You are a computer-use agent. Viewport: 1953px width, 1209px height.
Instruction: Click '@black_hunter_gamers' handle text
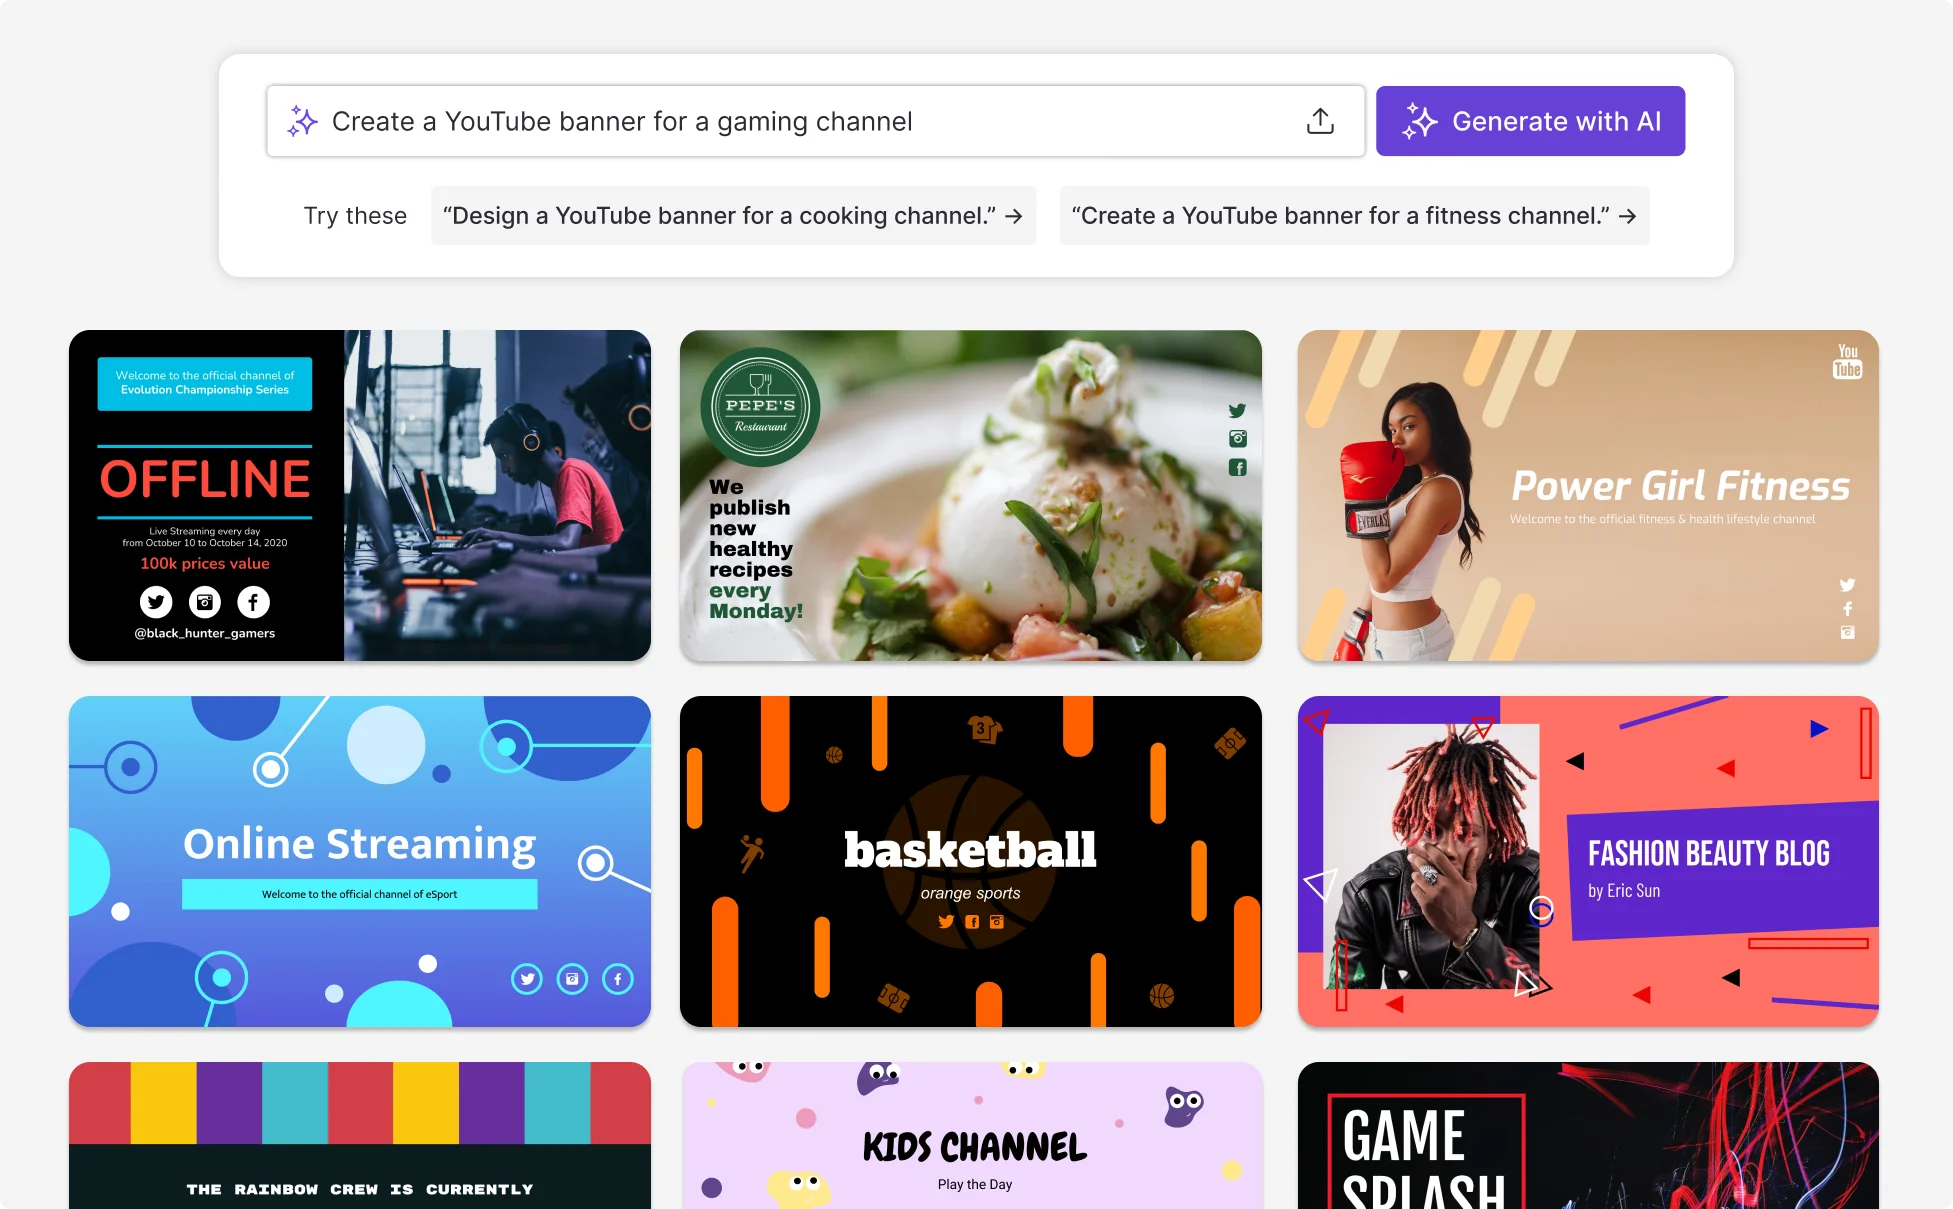click(205, 633)
